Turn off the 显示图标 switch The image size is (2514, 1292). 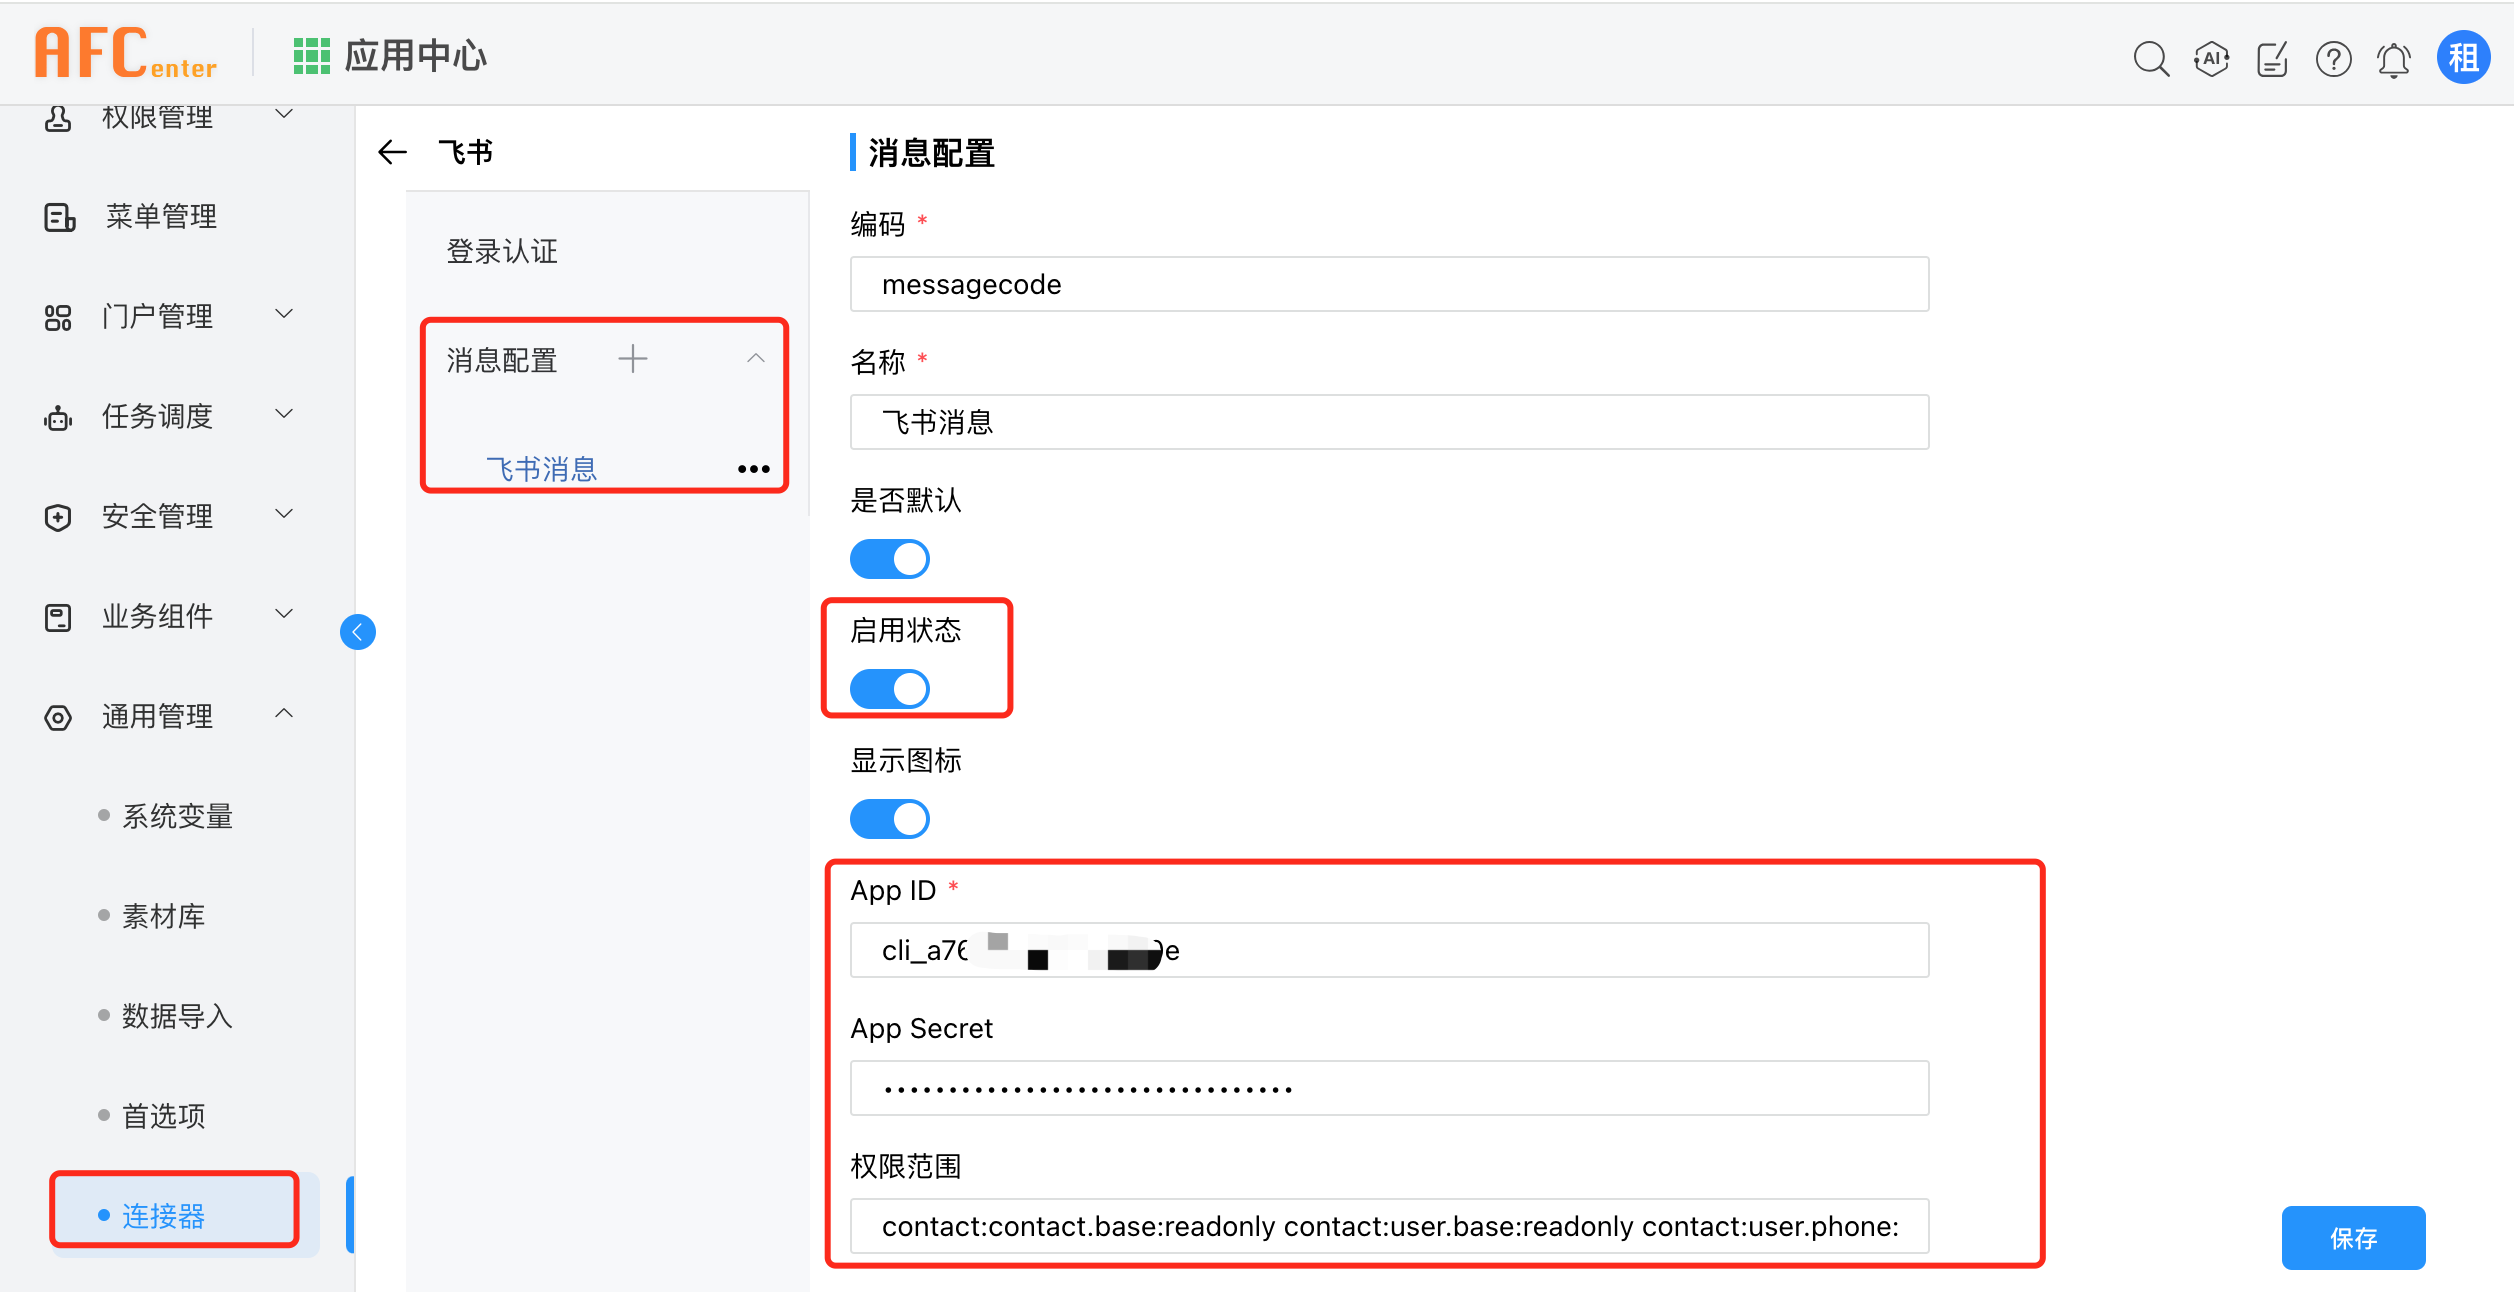coord(889,819)
